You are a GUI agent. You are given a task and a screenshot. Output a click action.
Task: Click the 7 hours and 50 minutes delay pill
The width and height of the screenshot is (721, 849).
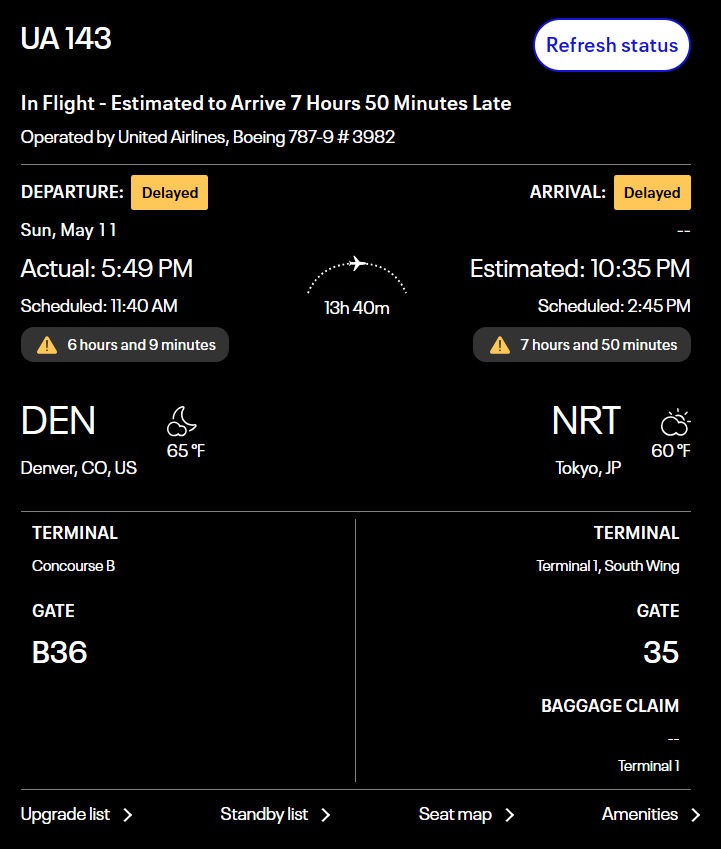(582, 345)
